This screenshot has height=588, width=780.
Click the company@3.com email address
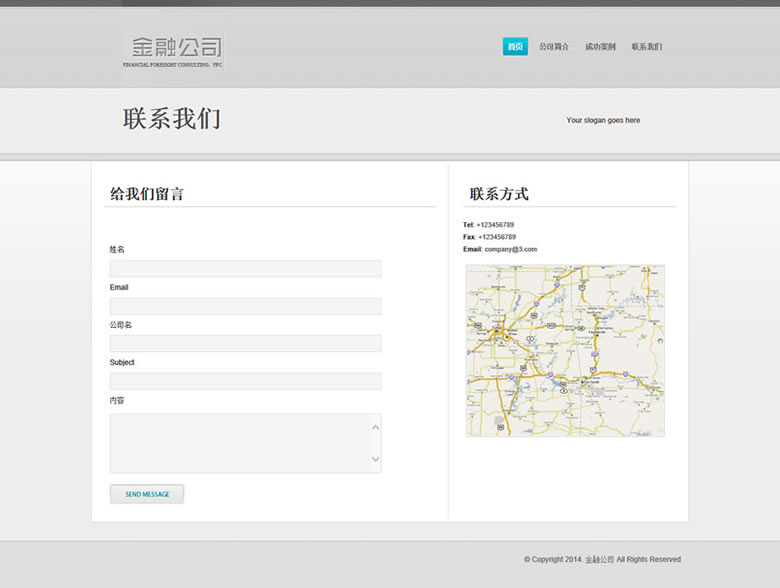click(511, 249)
